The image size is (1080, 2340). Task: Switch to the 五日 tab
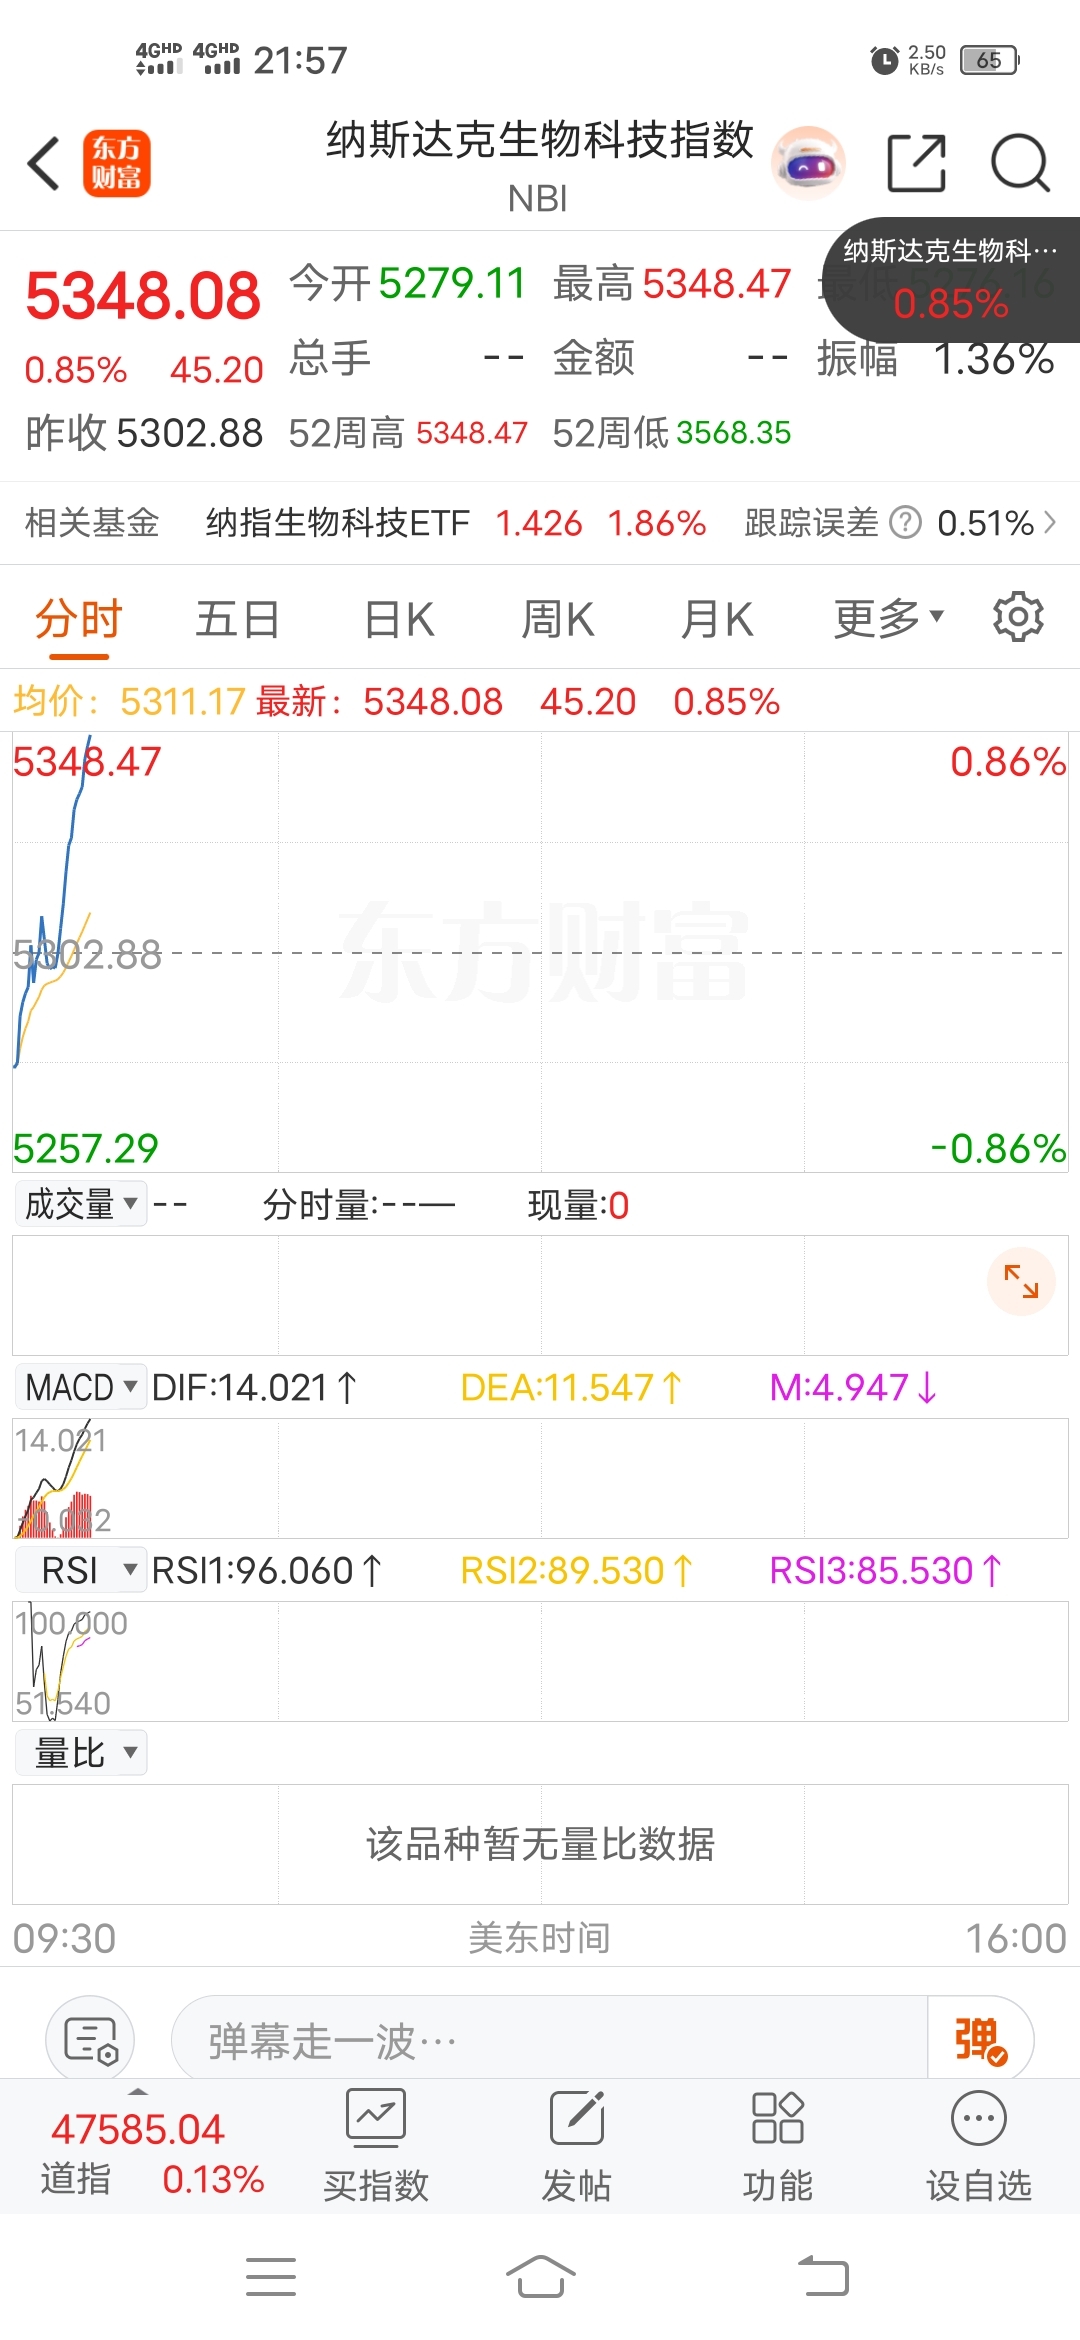[x=237, y=619]
